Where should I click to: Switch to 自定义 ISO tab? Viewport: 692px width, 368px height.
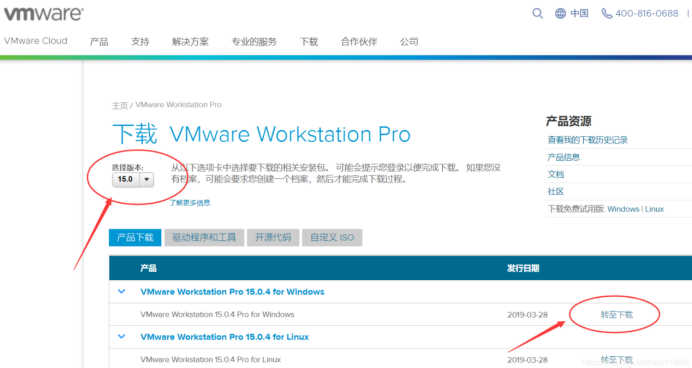[x=332, y=237]
